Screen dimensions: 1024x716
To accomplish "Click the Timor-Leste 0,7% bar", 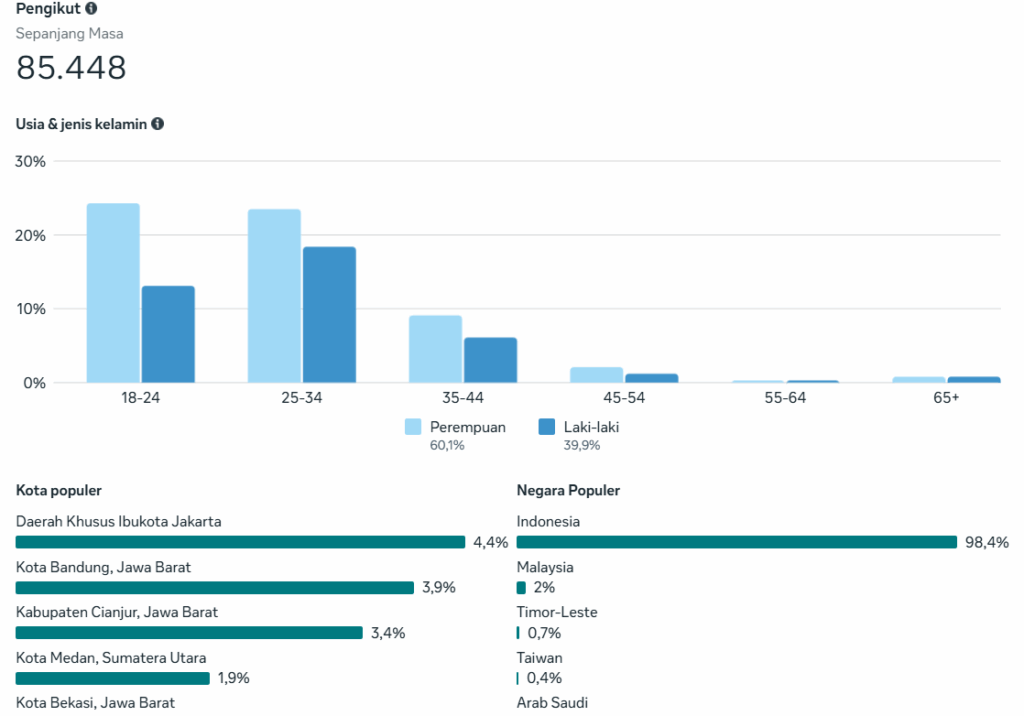I will pyautogui.click(x=518, y=633).
